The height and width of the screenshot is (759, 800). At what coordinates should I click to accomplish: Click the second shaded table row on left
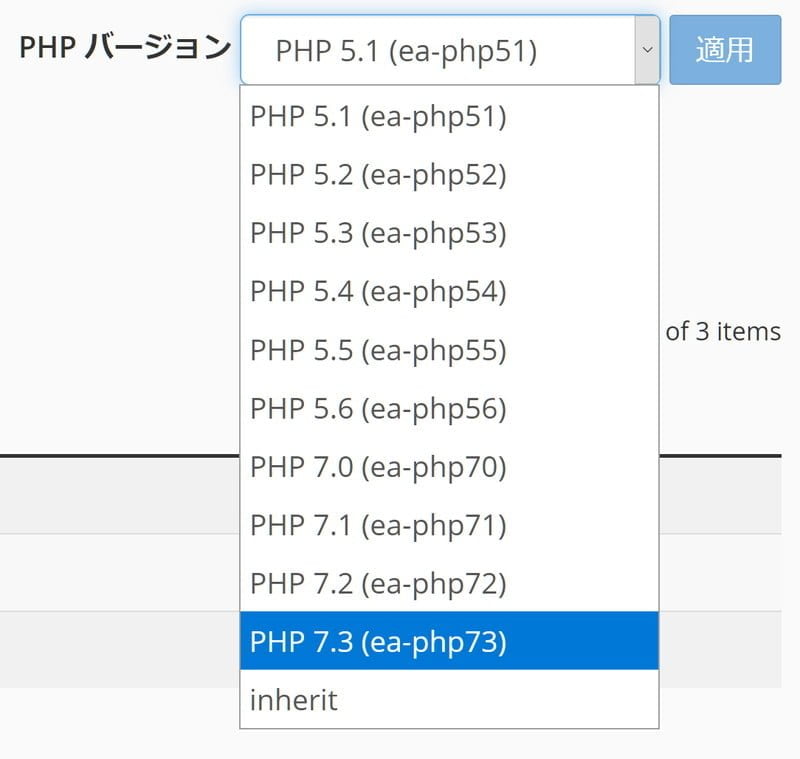[119, 650]
